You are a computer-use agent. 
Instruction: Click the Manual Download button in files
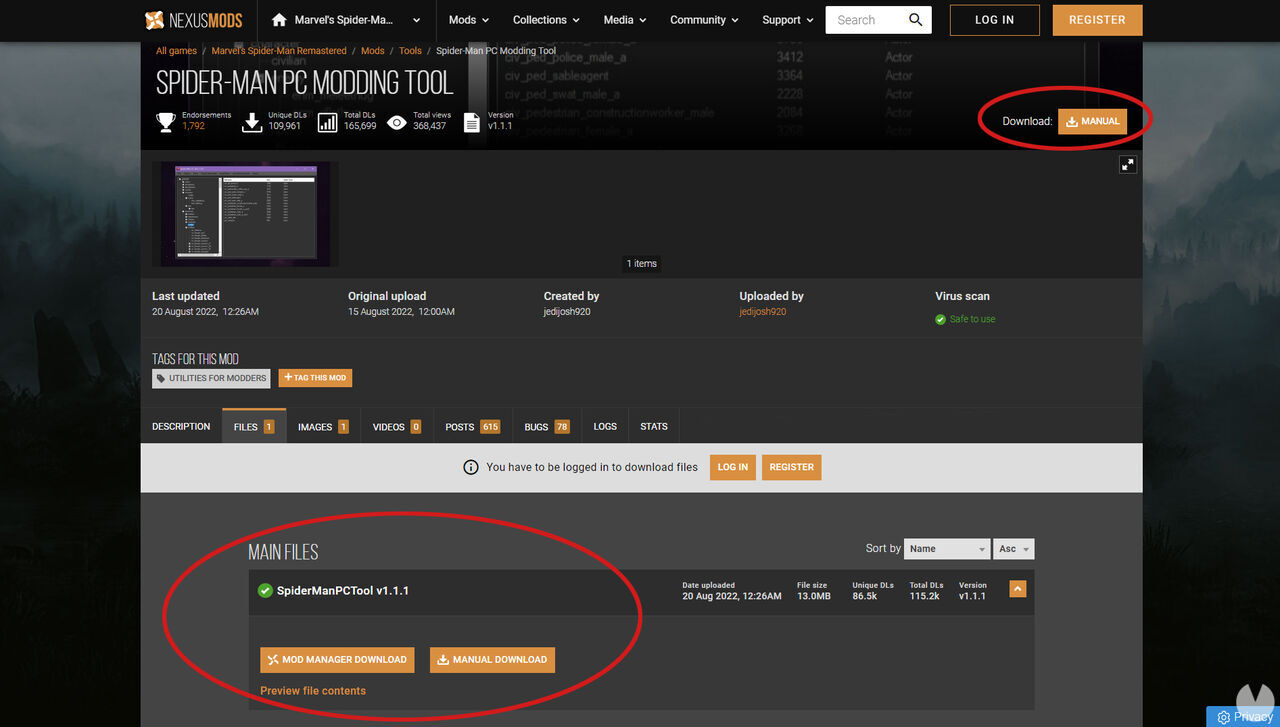point(492,660)
